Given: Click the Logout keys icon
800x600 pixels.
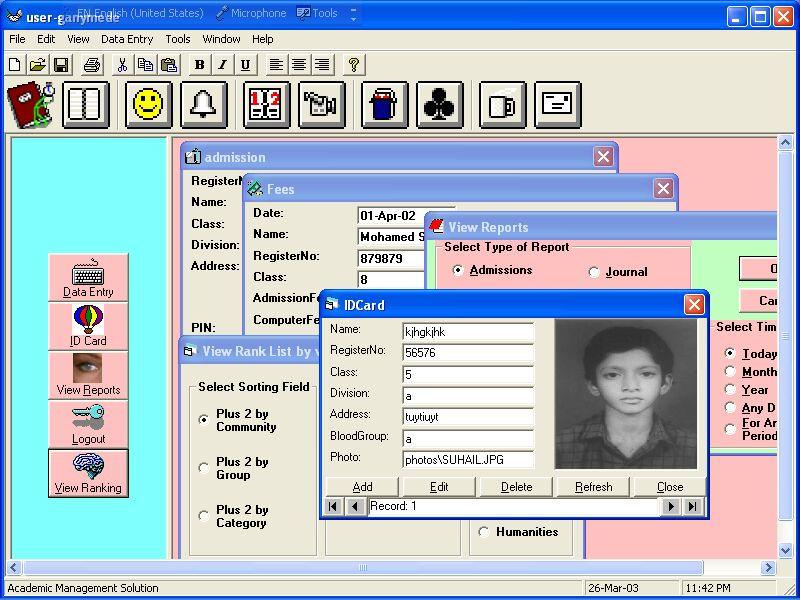Looking at the screenshot, I should point(88,424).
